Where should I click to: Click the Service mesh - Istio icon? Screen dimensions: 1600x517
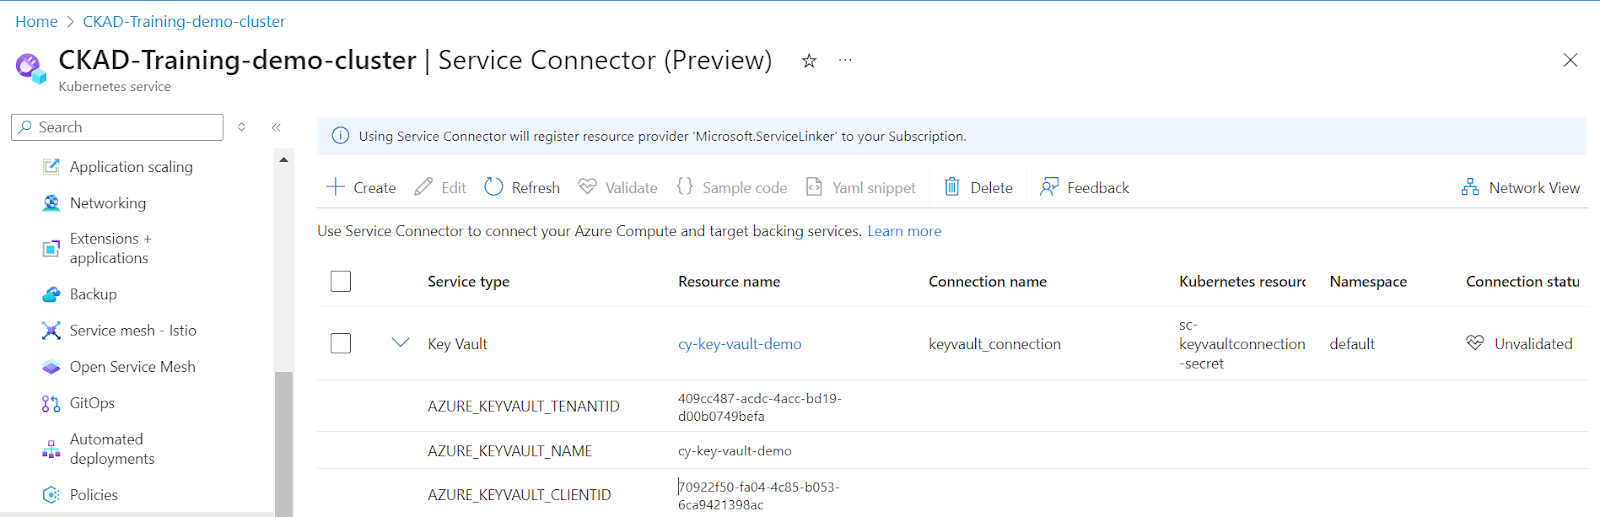(x=51, y=330)
